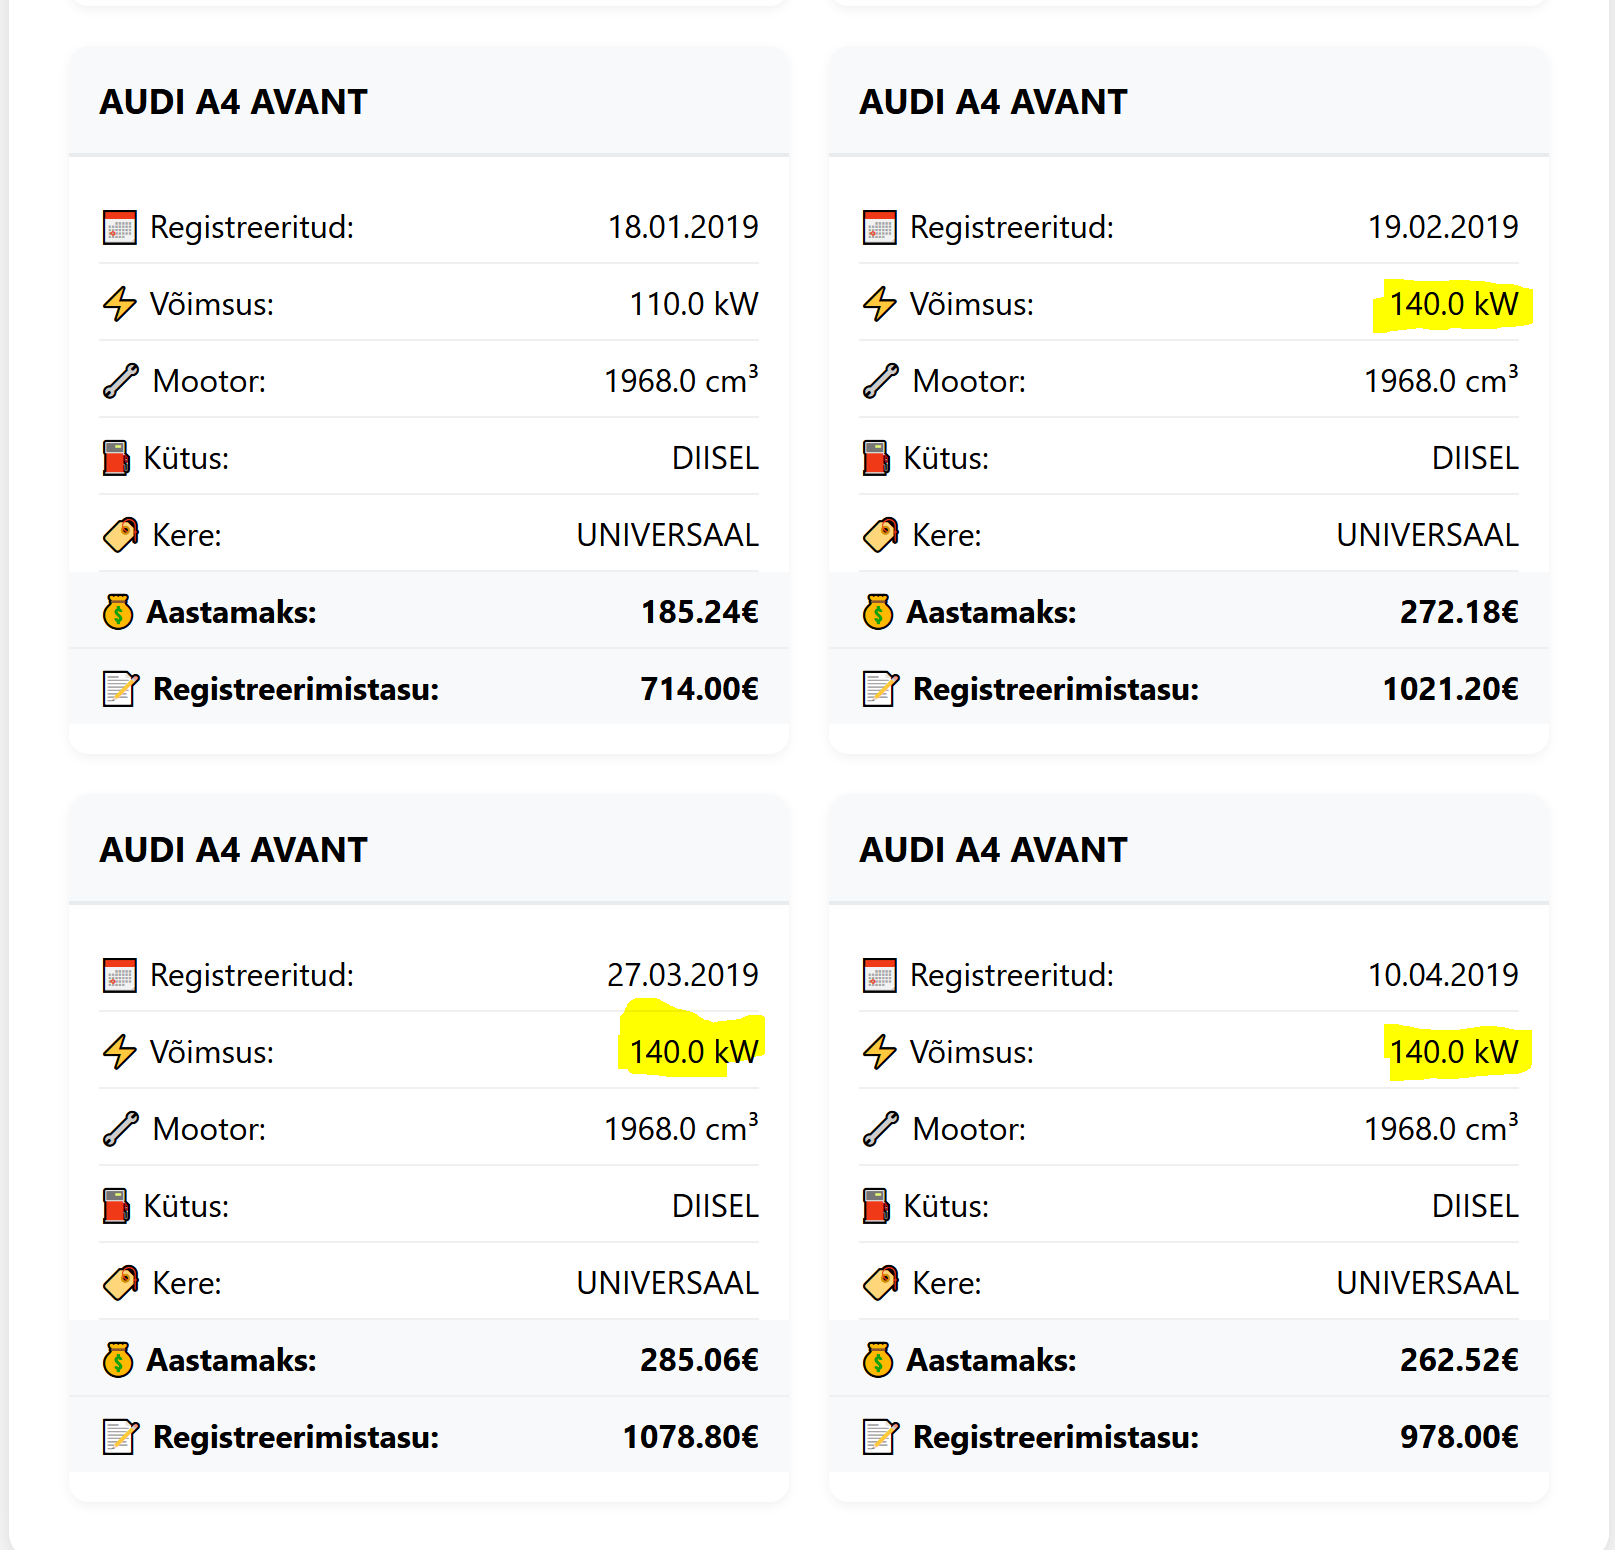Click AUDI A4 AVANT title above 19.02.2019
This screenshot has width=1615, height=1550.
point(993,102)
